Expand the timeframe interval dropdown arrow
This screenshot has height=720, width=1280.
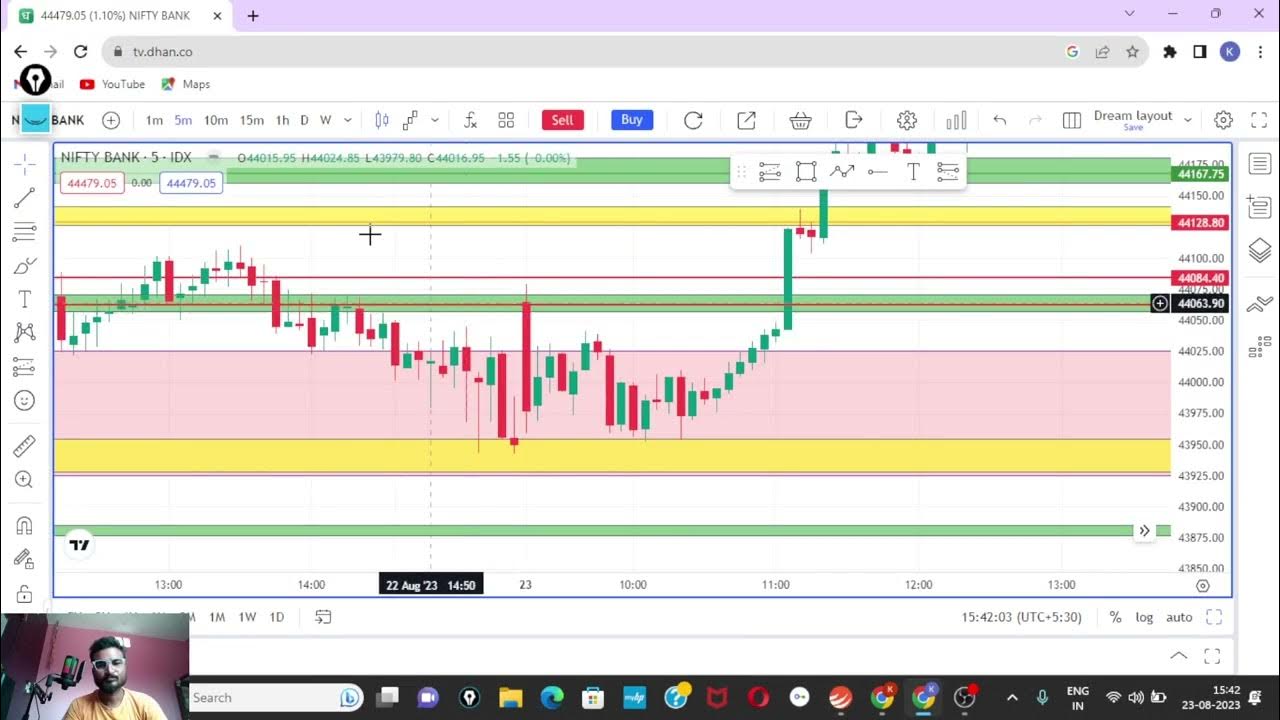(348, 120)
